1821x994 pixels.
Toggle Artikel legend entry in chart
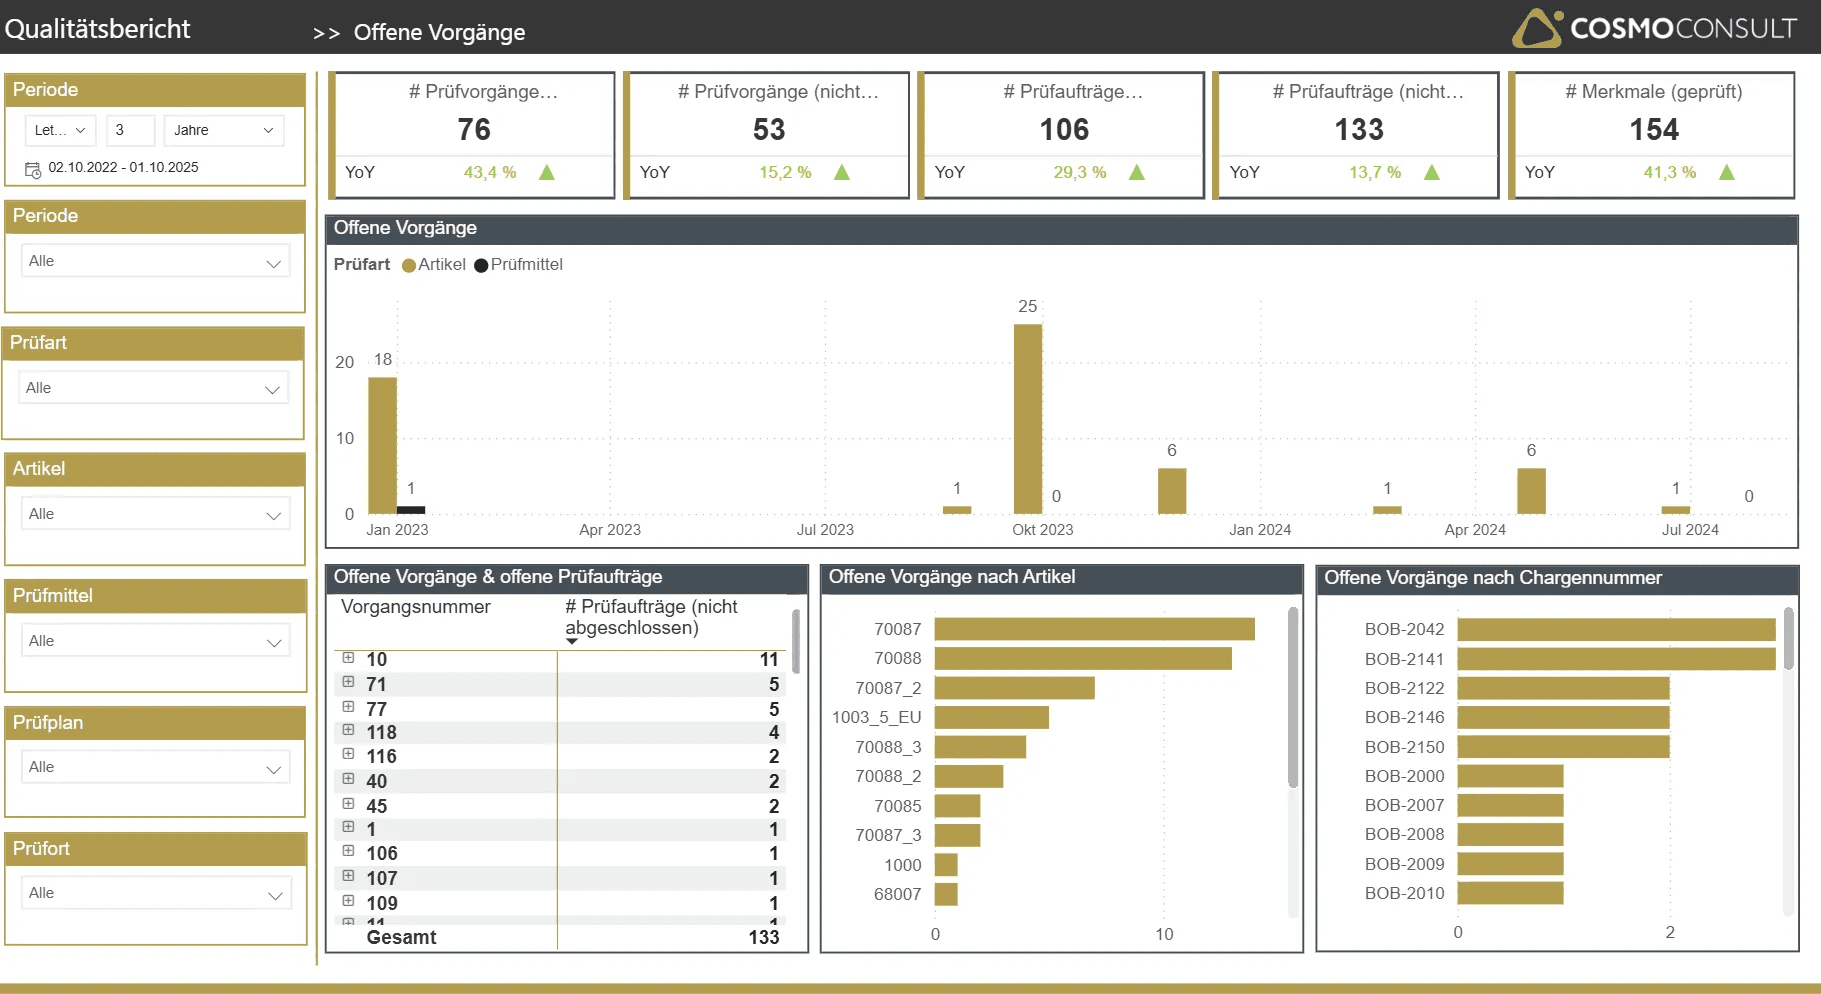(x=434, y=265)
